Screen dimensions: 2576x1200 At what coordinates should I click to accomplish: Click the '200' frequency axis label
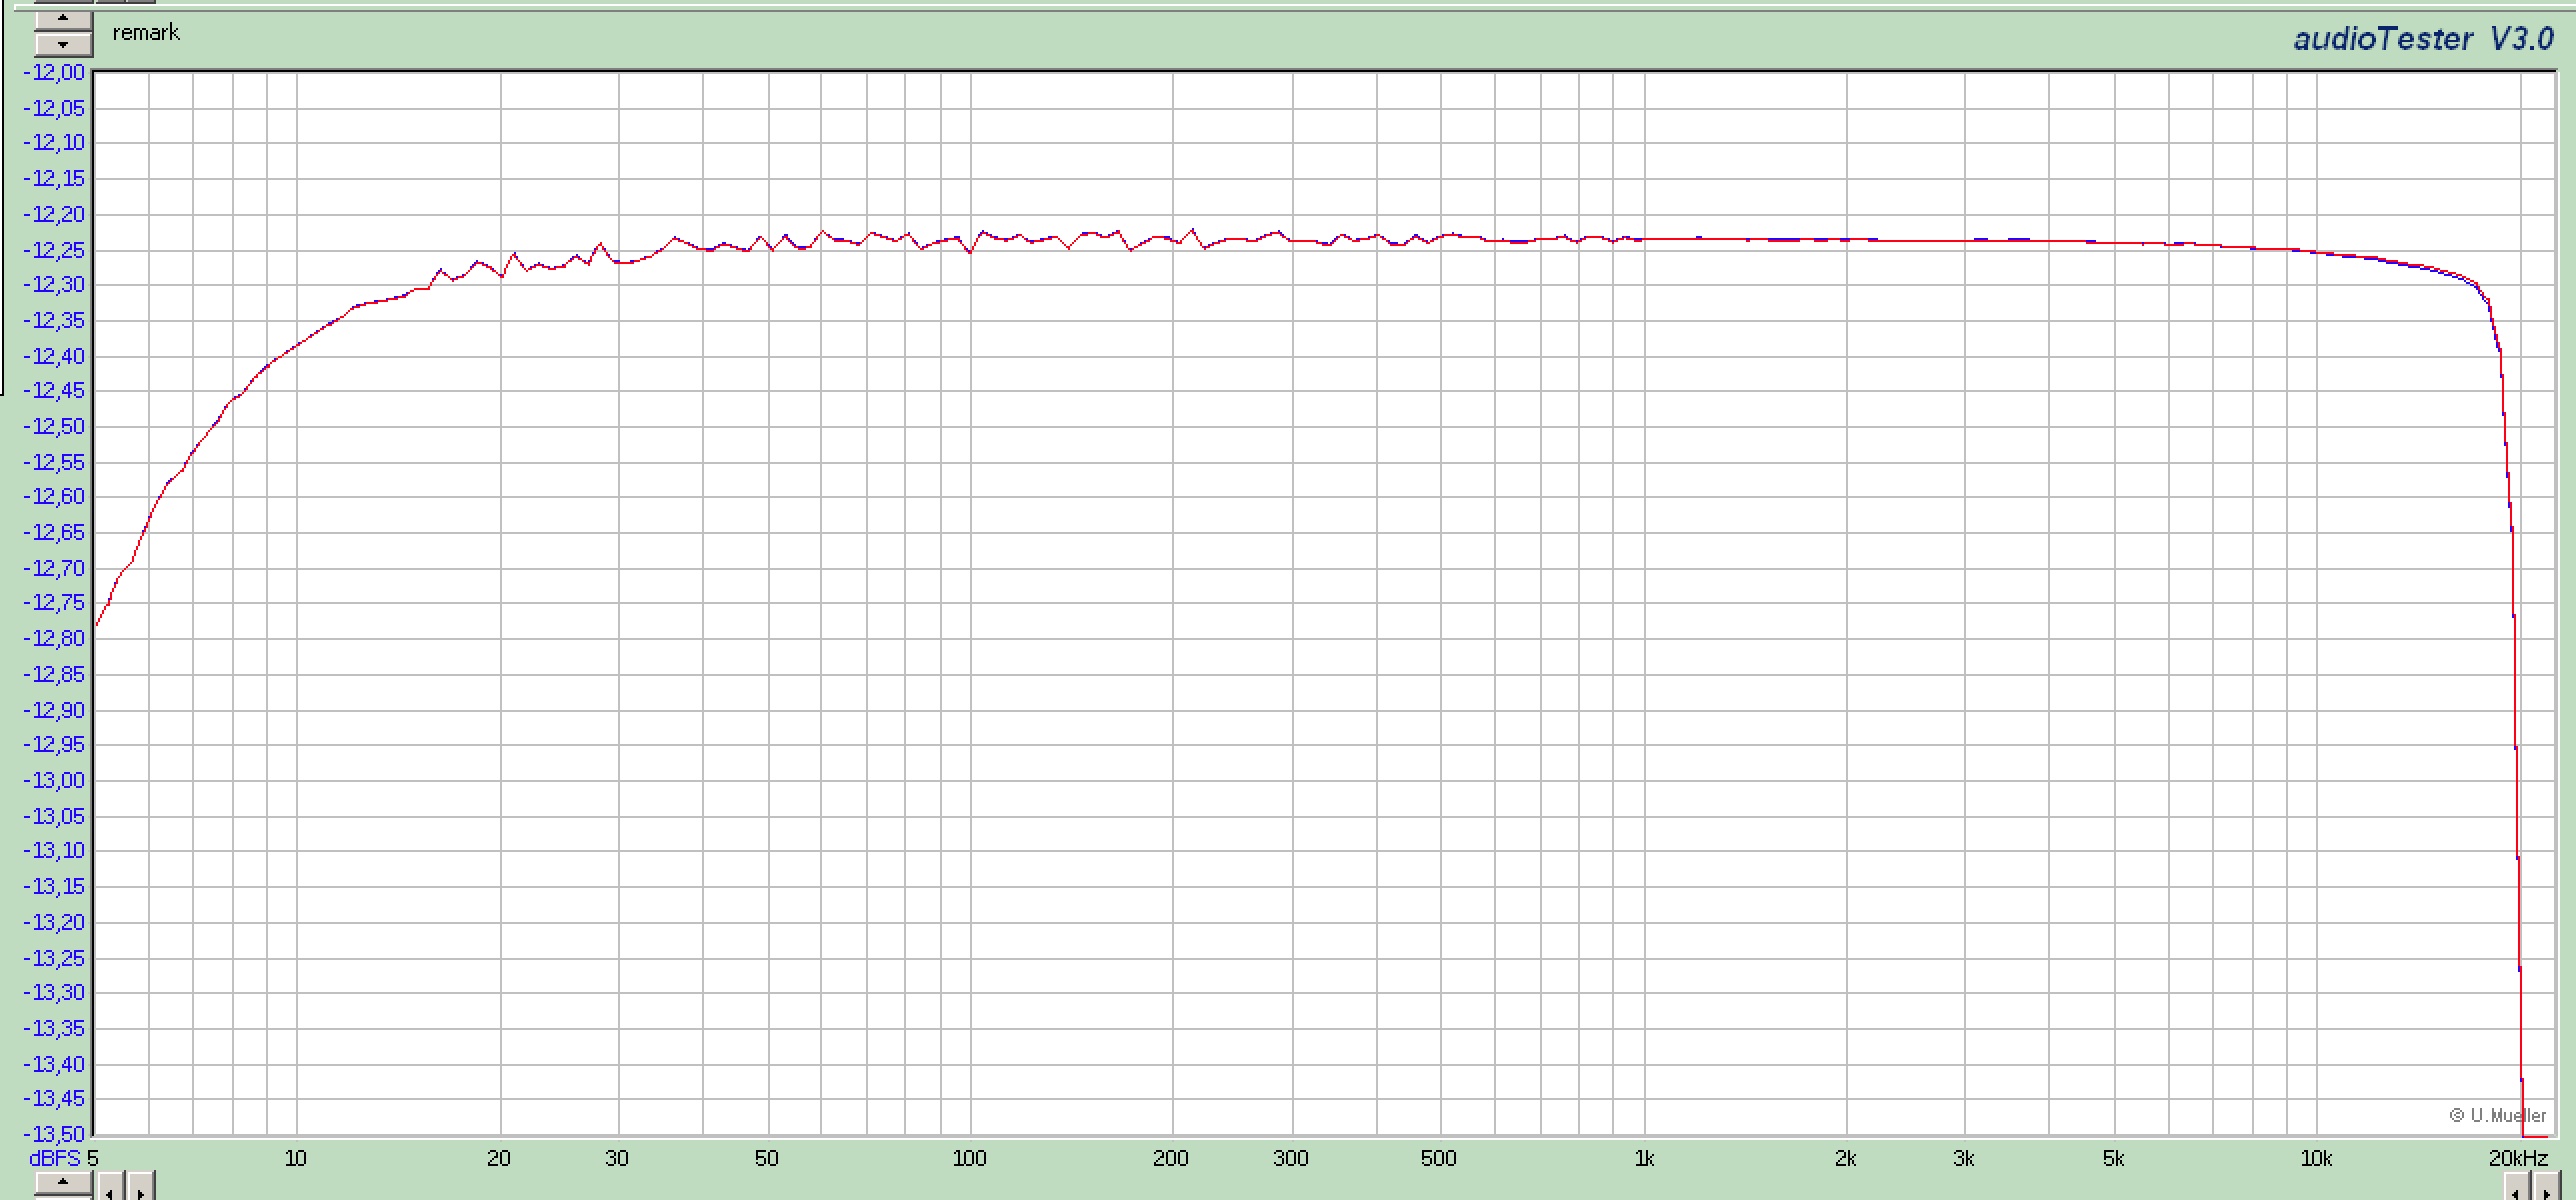(x=1171, y=1158)
